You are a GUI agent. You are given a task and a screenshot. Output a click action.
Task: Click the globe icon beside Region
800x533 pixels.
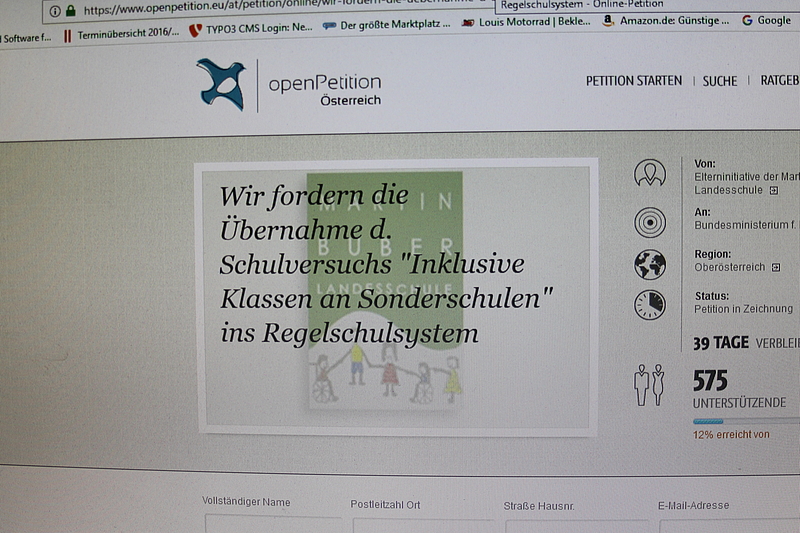[650, 264]
